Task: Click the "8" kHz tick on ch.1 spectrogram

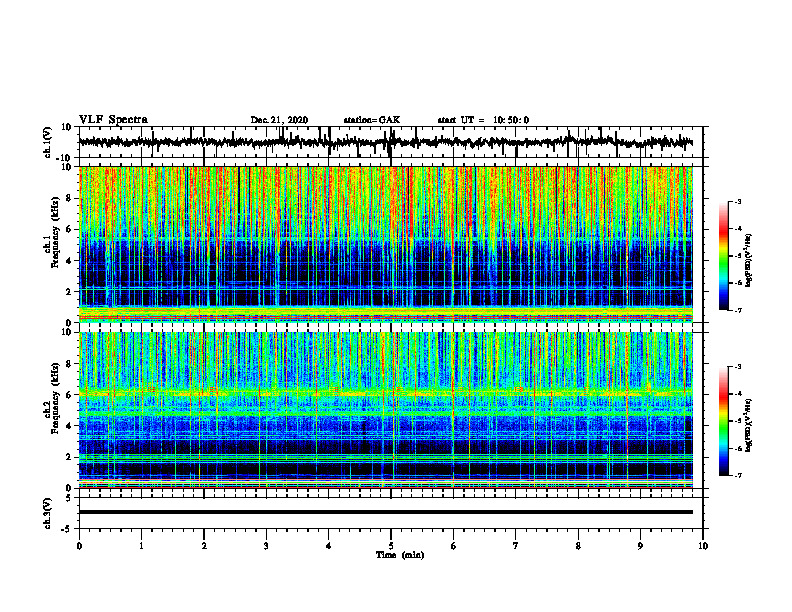Action: point(69,198)
